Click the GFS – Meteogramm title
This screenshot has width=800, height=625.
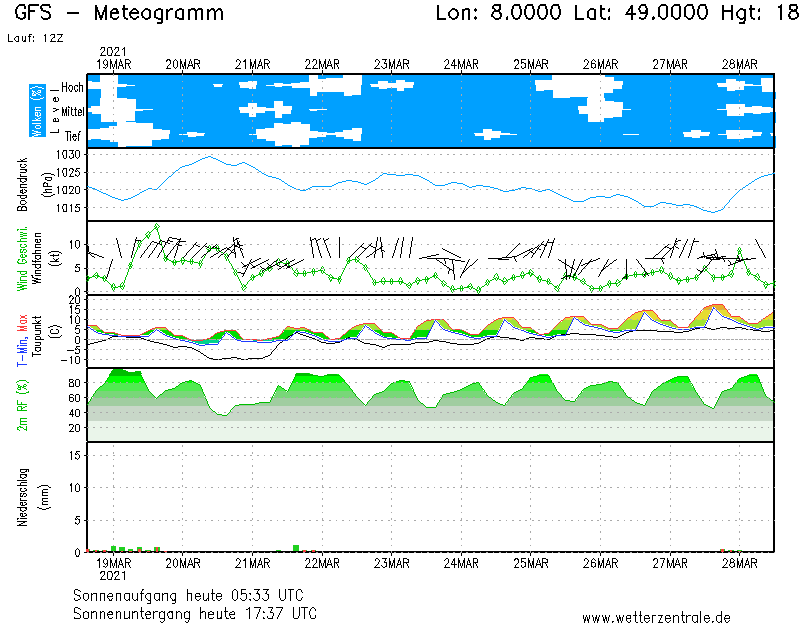pos(119,13)
